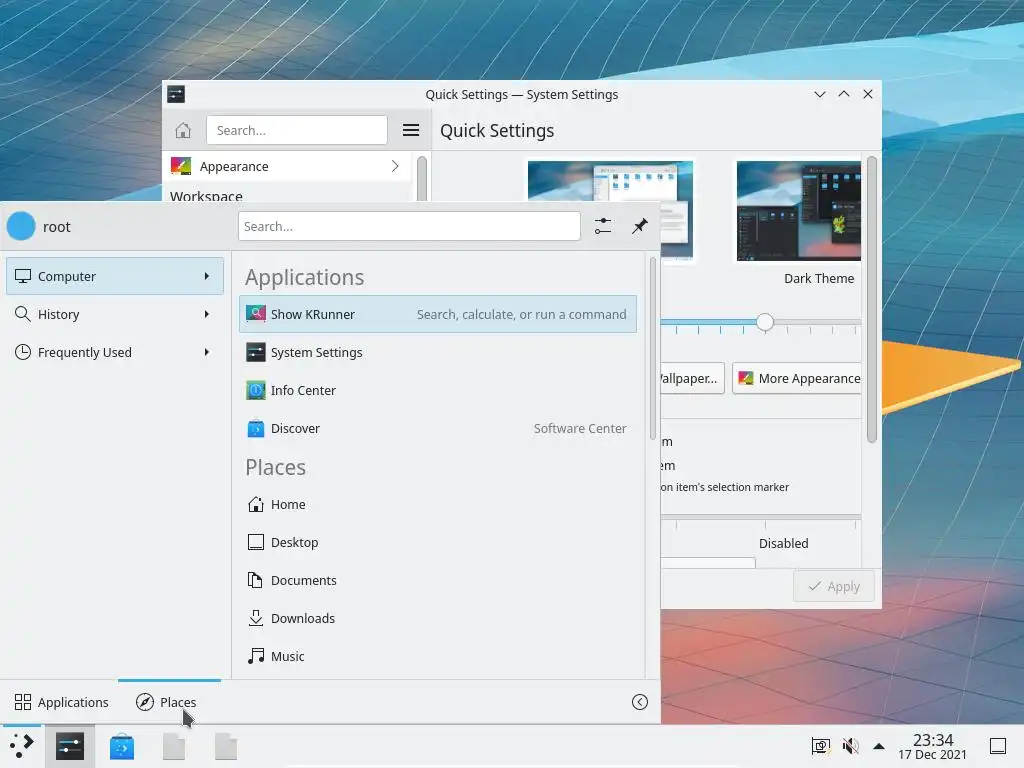Open Music place in launcher
1024x768 pixels.
pyautogui.click(x=438, y=656)
